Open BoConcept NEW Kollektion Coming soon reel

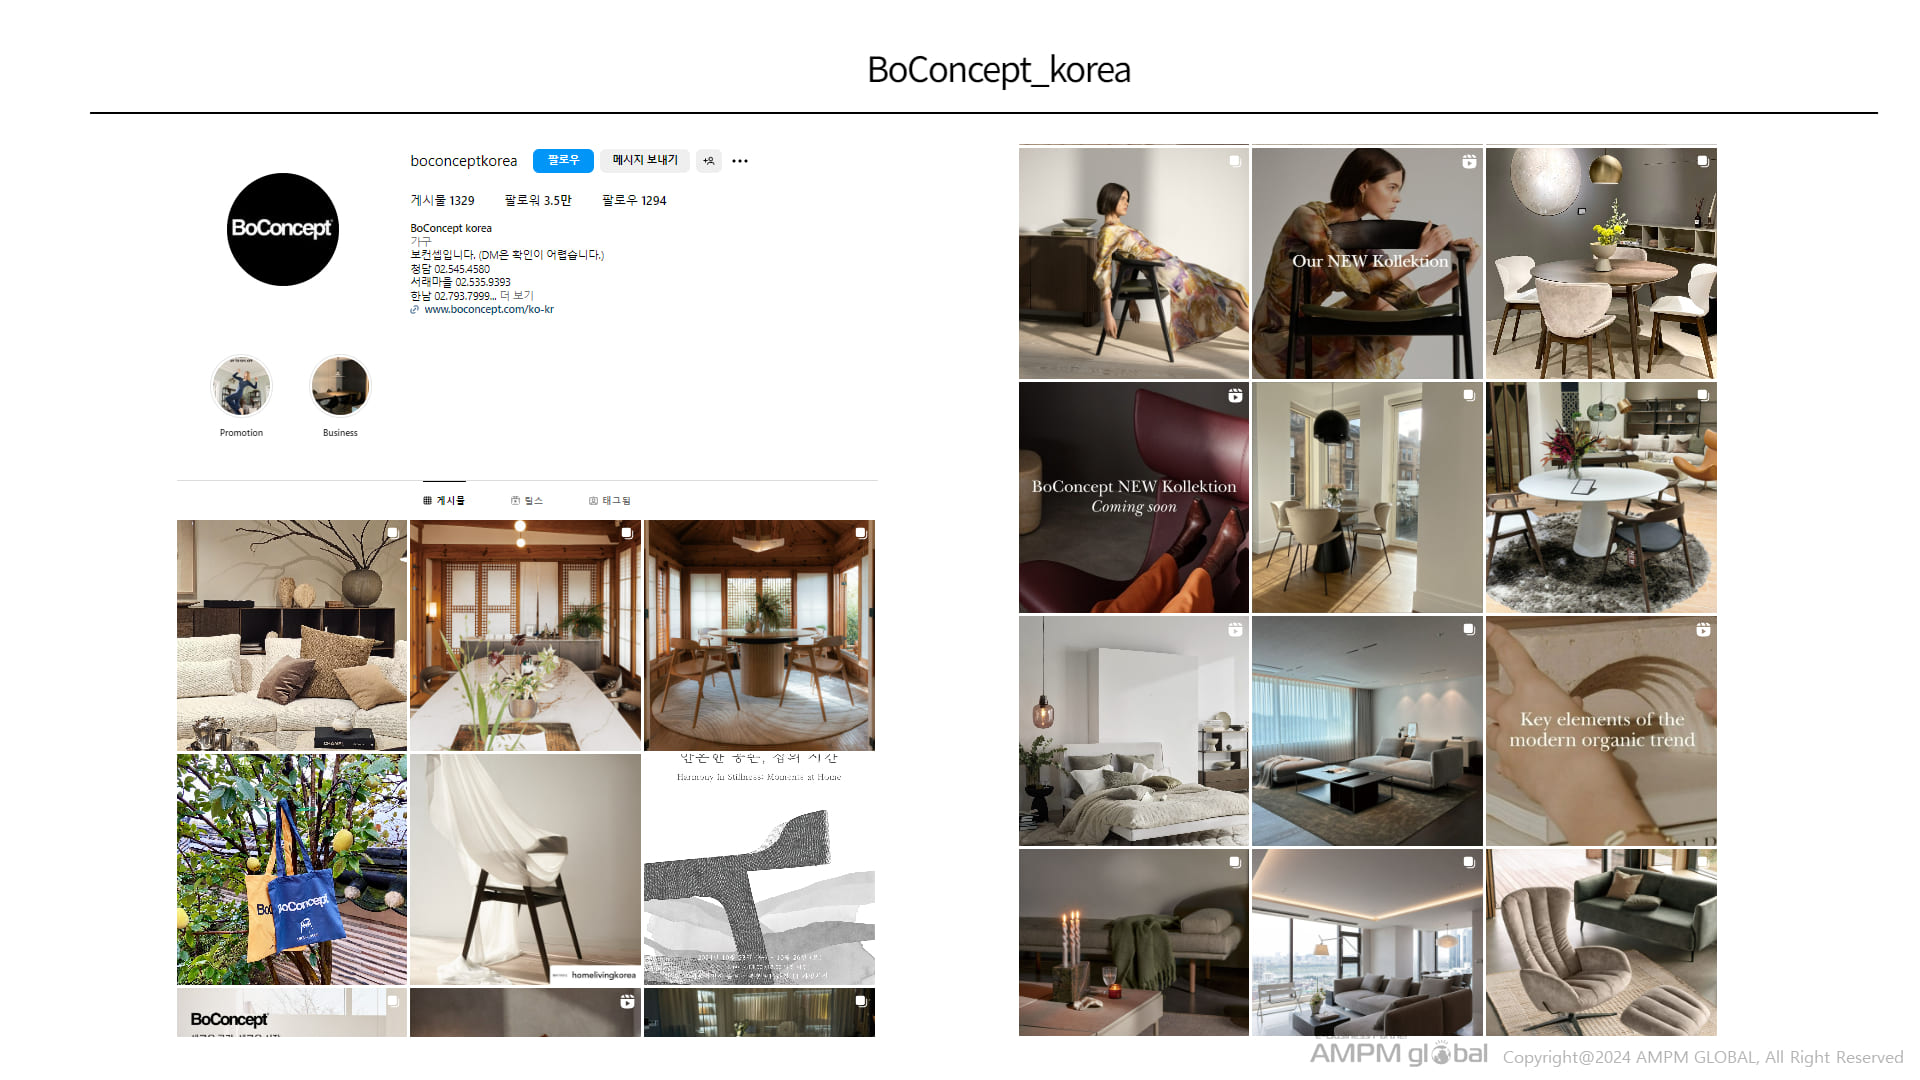point(1134,497)
